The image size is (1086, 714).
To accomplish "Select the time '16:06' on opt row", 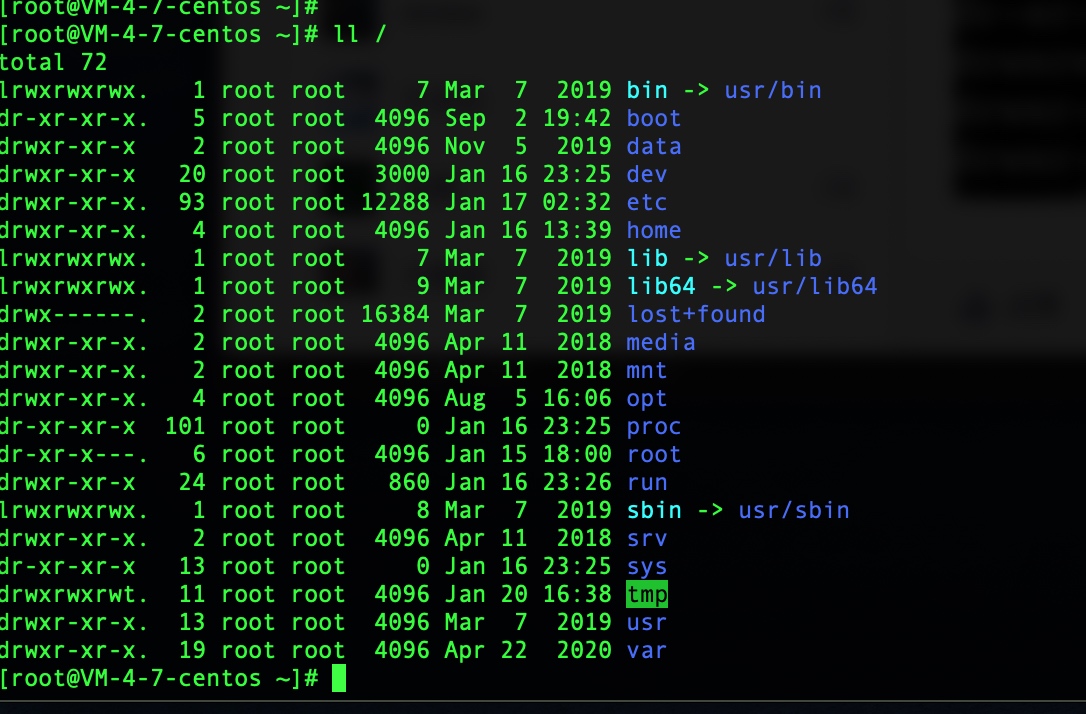I will coord(577,398).
